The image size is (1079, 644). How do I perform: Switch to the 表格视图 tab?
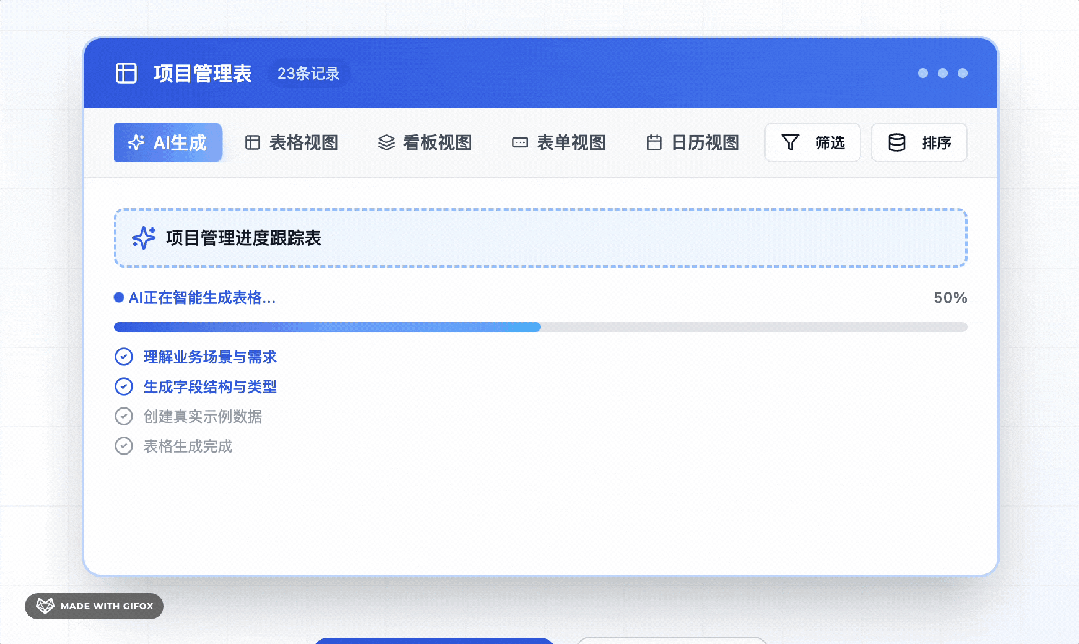(x=290, y=142)
